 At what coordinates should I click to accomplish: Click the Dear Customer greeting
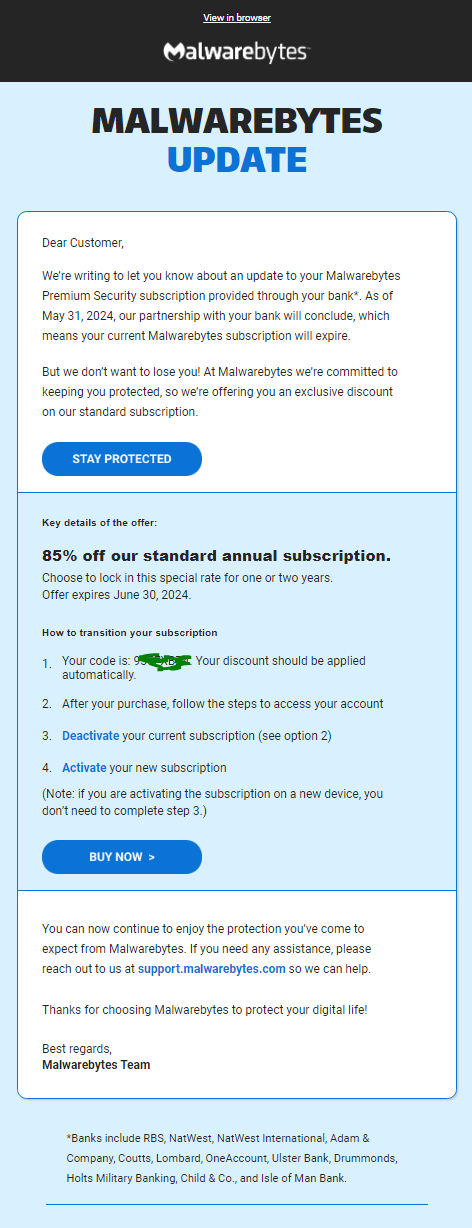83,242
